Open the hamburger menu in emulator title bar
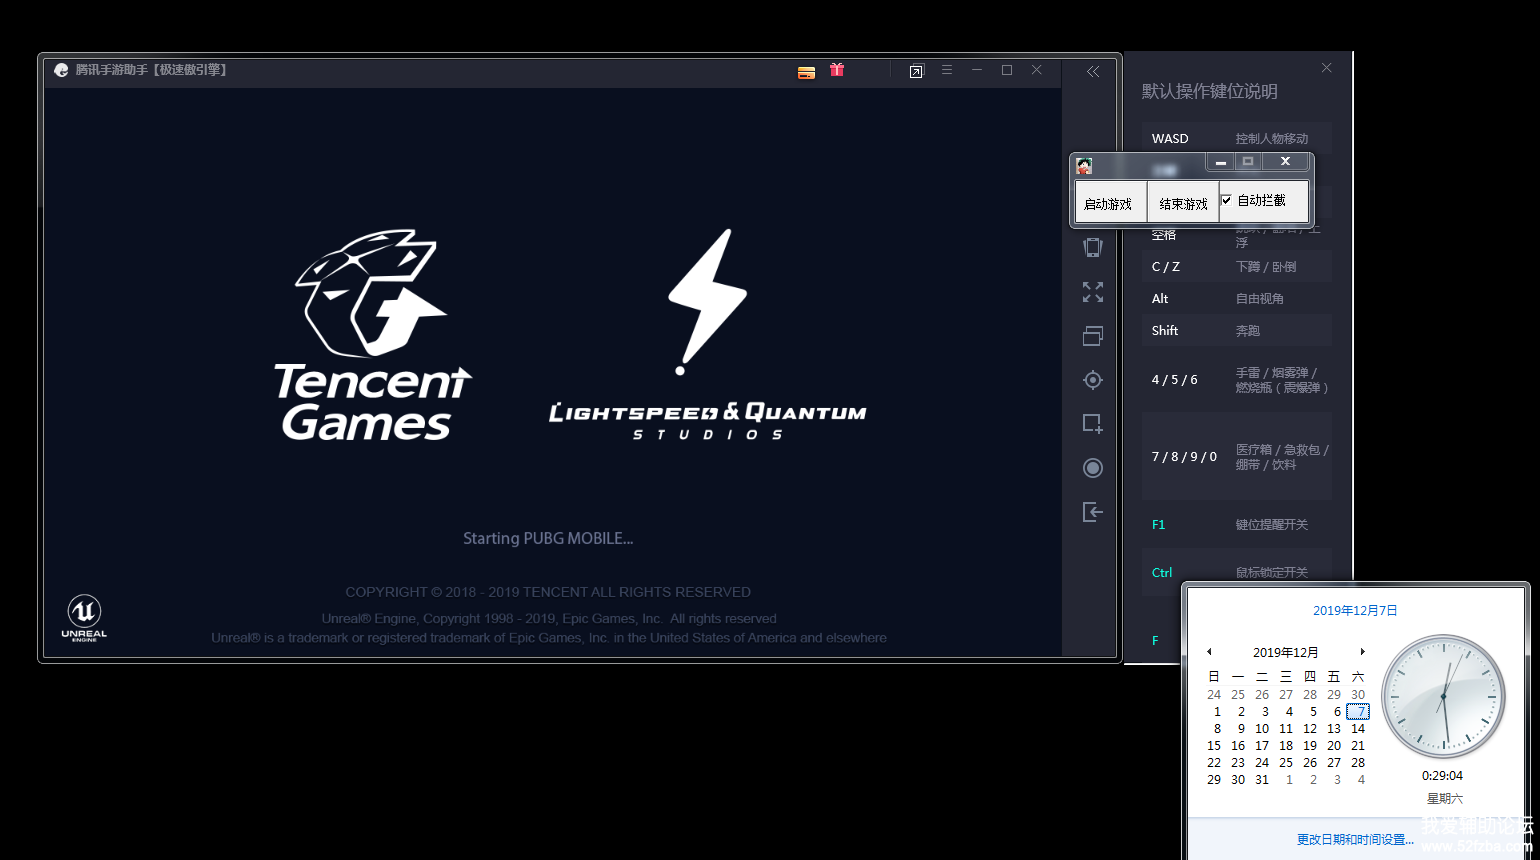The image size is (1540, 860). tap(947, 70)
